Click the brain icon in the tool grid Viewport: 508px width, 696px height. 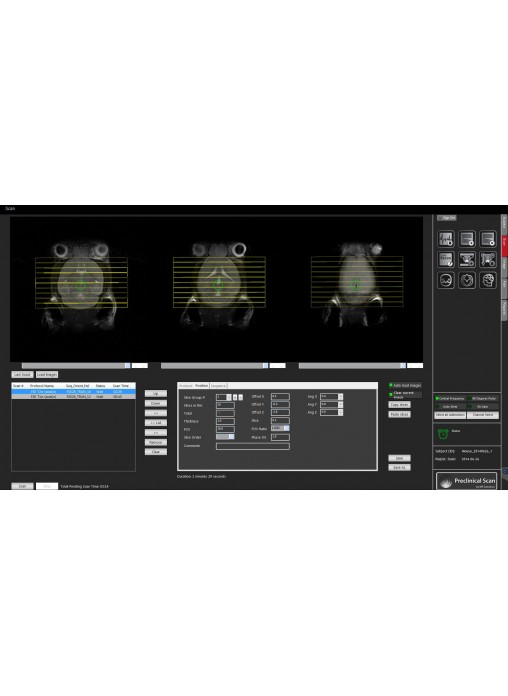tap(488, 281)
